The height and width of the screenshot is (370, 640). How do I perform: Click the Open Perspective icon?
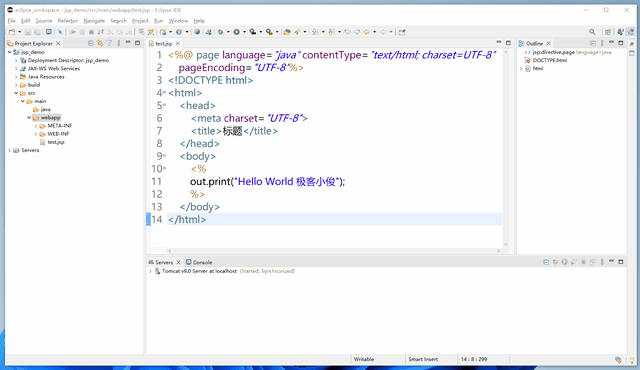click(x=608, y=32)
